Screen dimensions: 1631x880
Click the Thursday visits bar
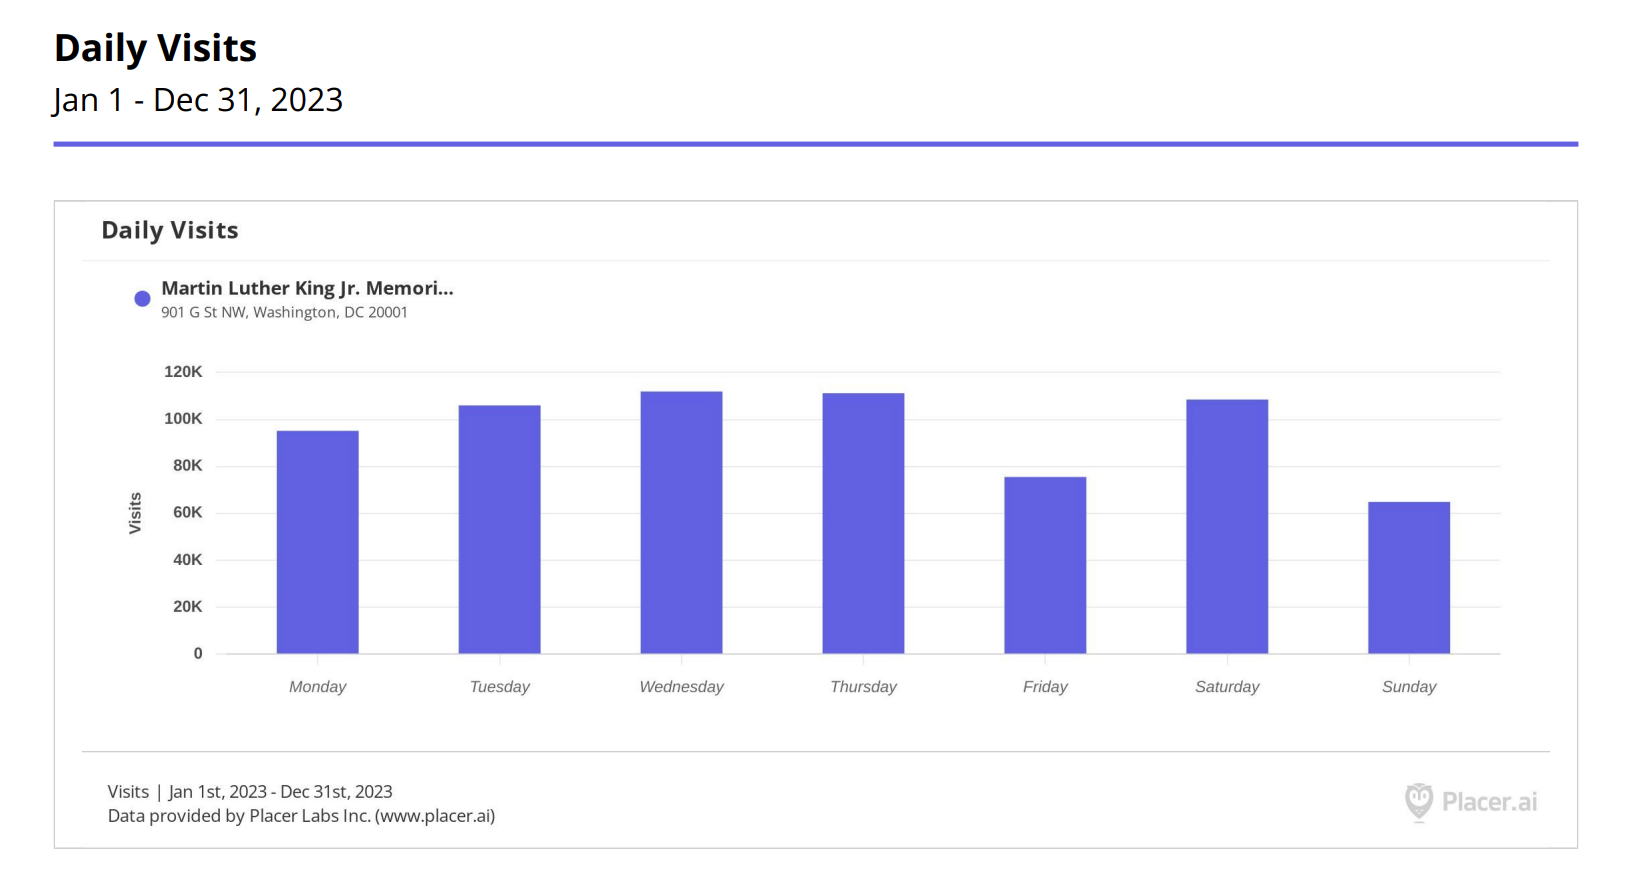point(863,523)
